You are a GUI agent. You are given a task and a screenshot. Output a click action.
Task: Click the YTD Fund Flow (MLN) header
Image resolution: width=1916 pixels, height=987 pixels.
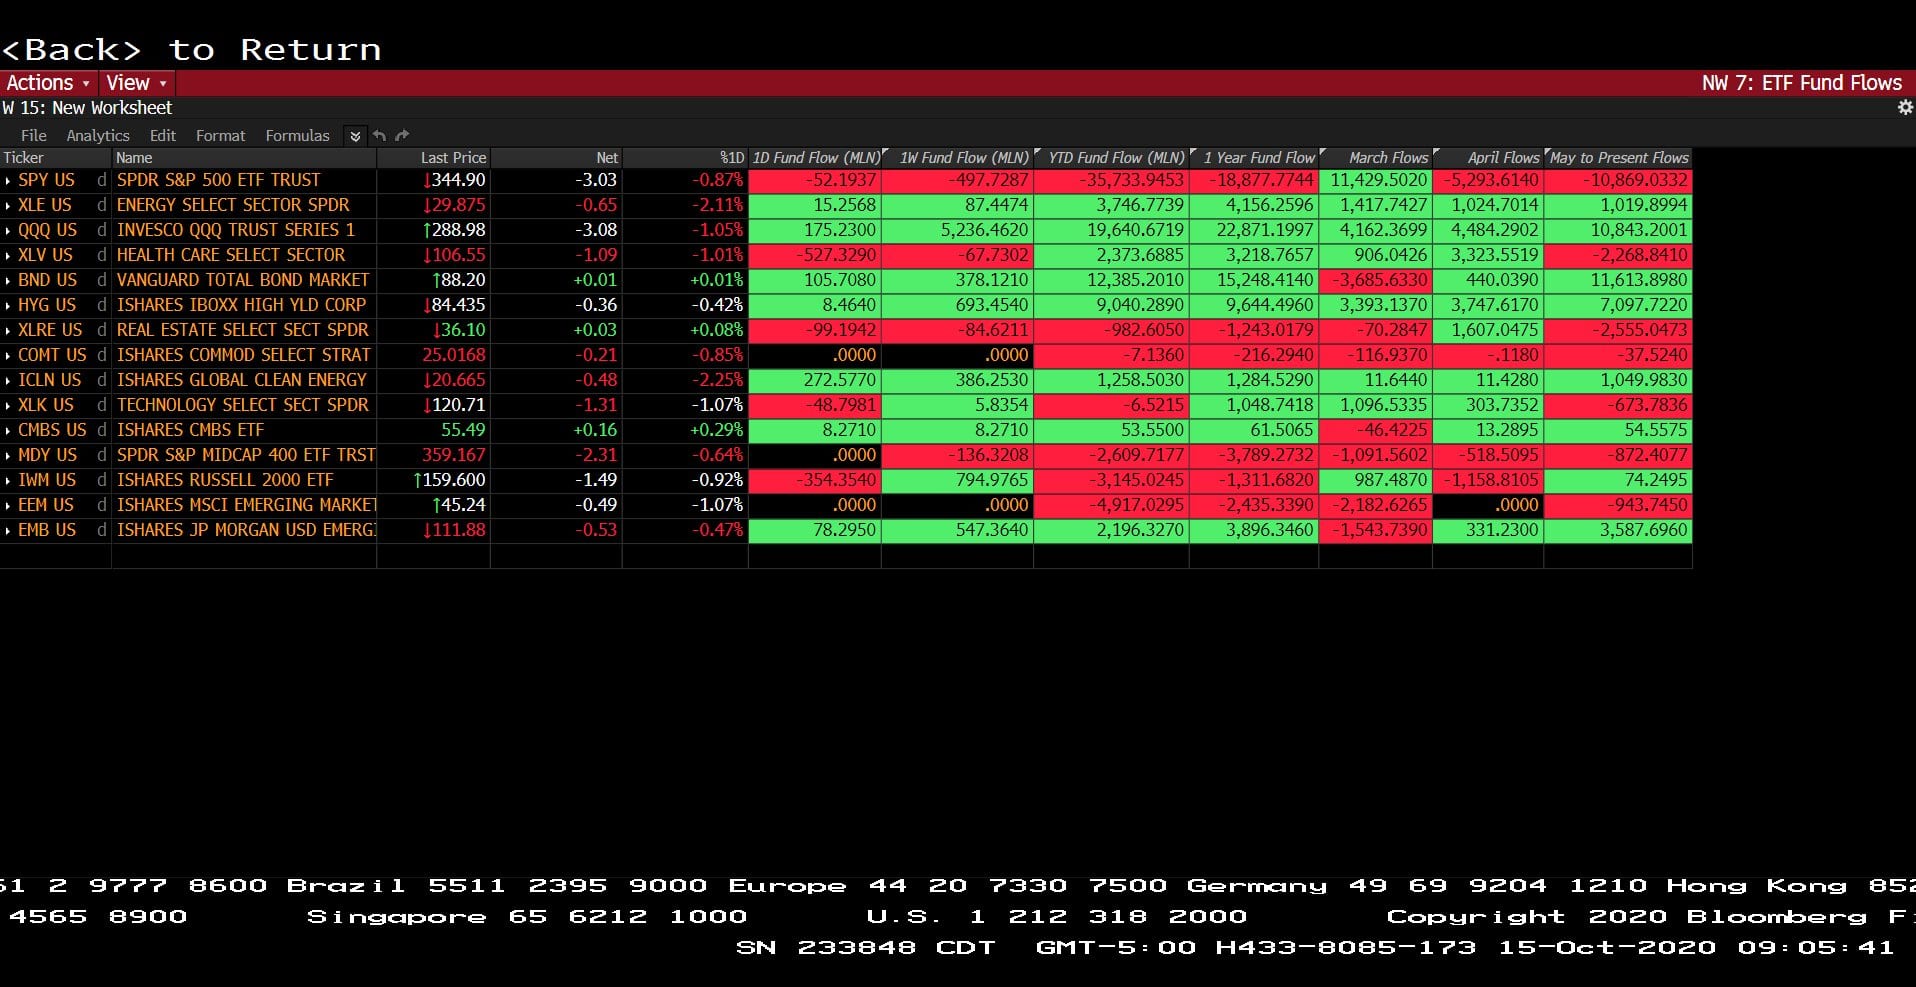pyautogui.click(x=1112, y=158)
